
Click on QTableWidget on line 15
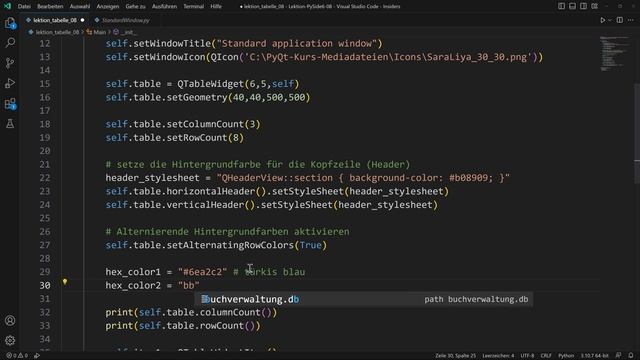pyautogui.click(x=211, y=84)
